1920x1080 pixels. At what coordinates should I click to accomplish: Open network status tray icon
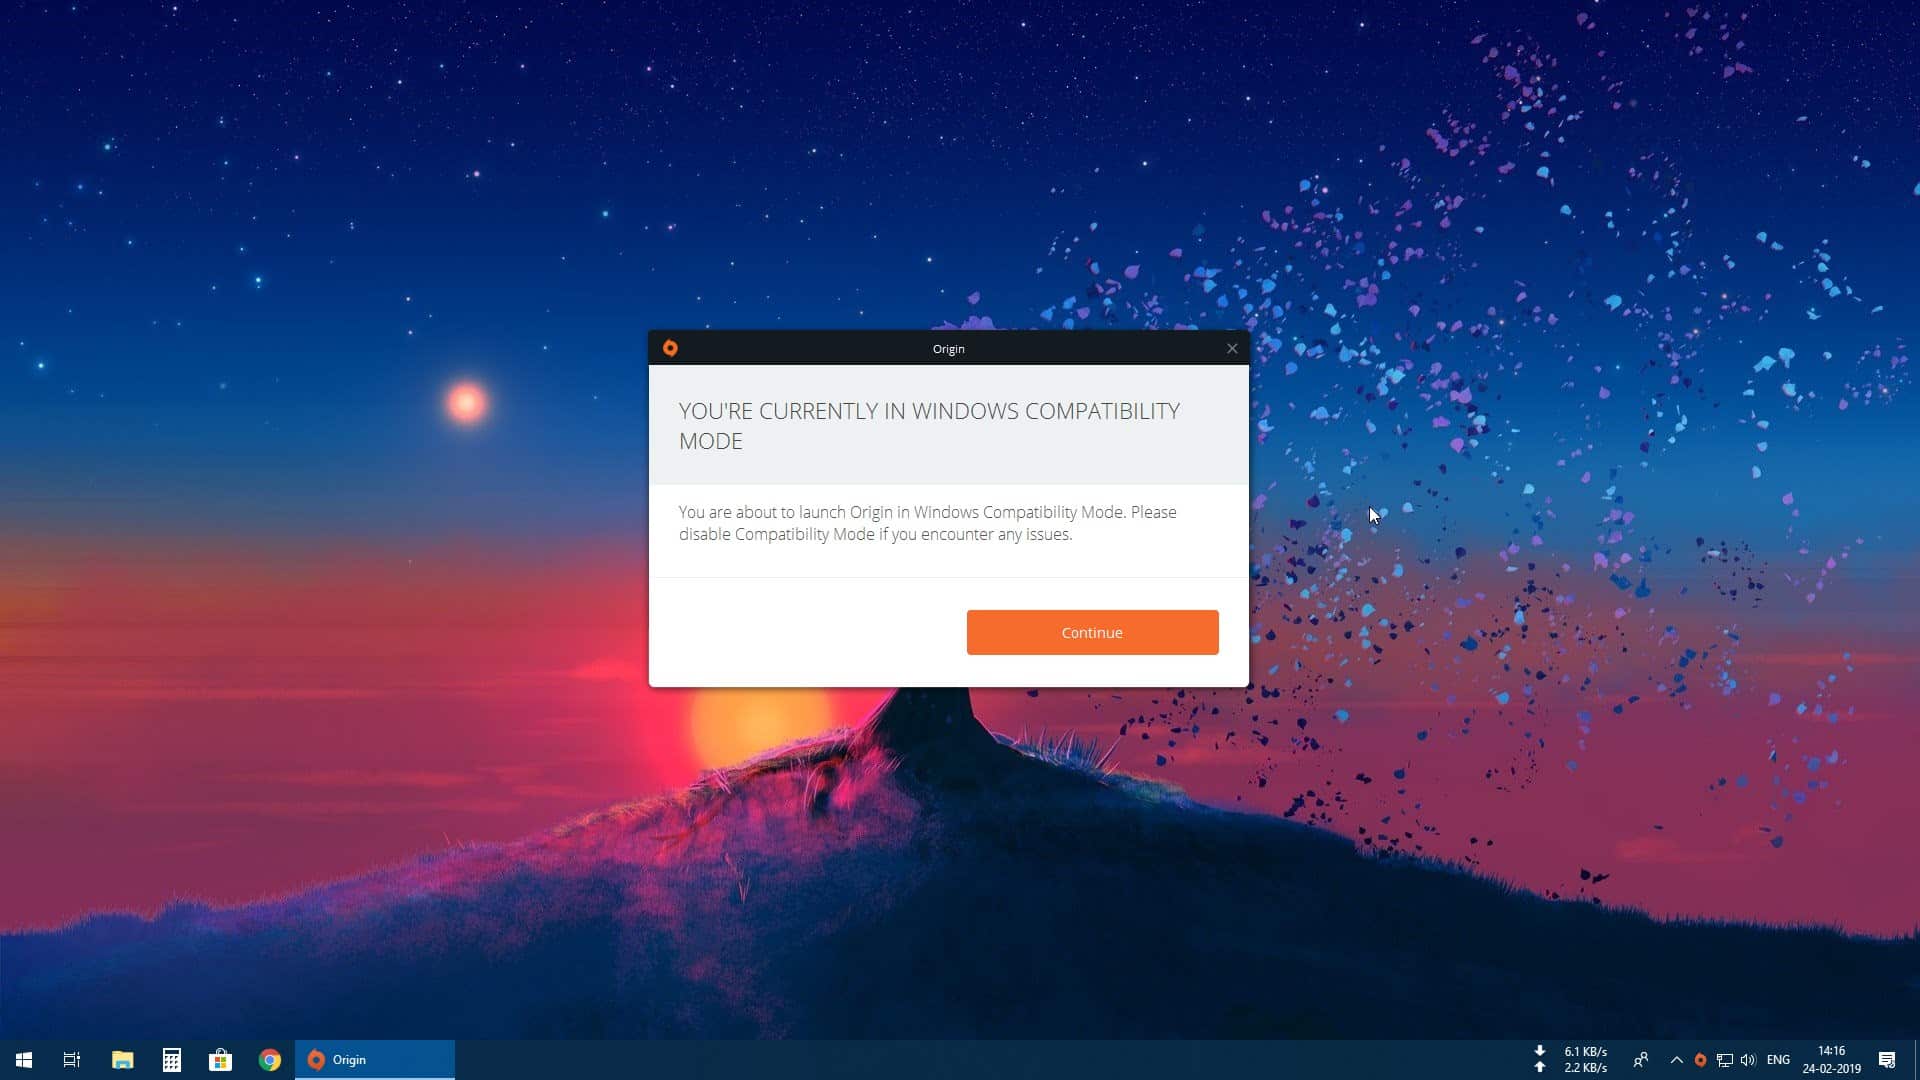(x=1724, y=1060)
